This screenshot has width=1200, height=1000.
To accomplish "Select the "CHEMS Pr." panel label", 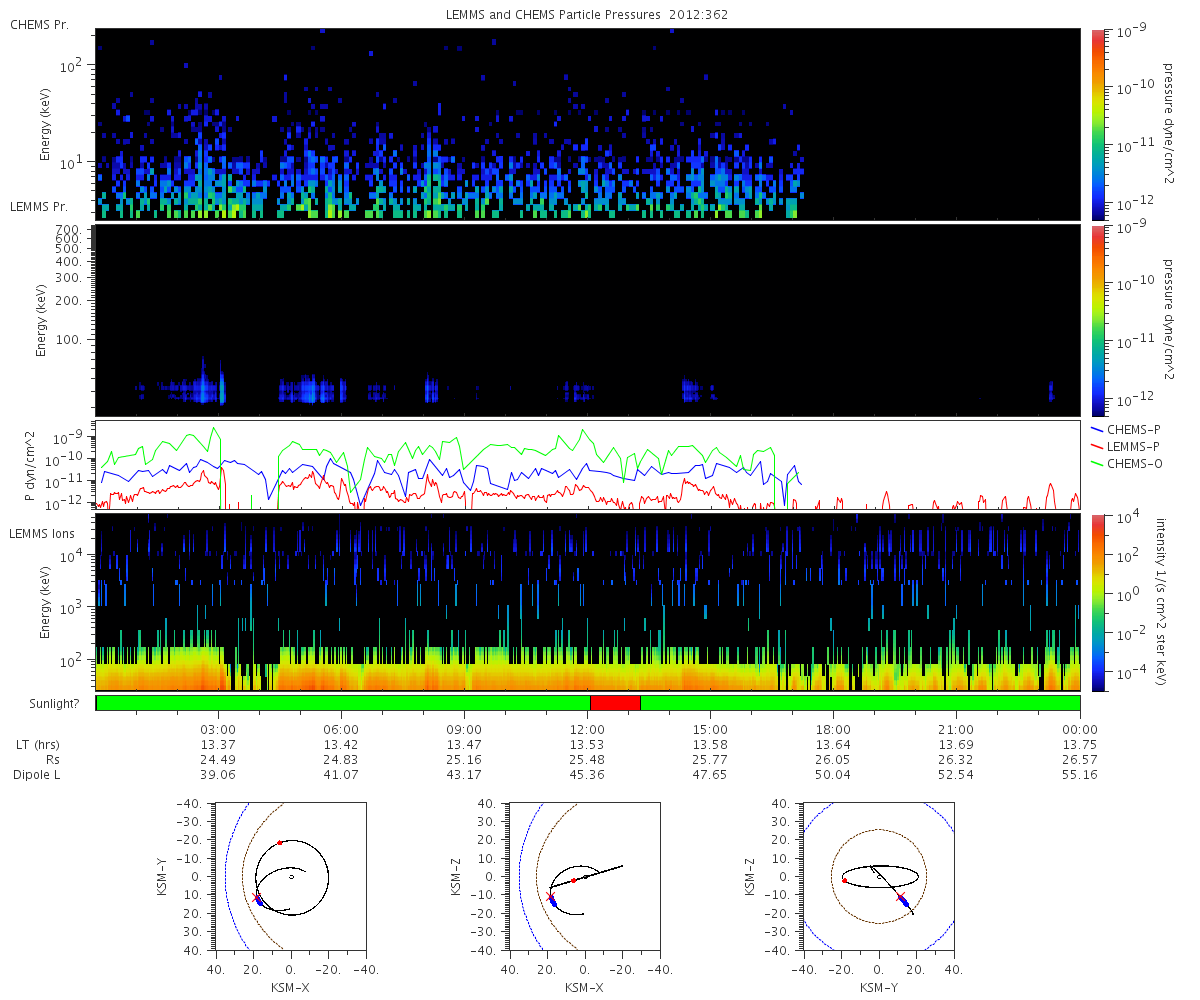I will point(39,24).
